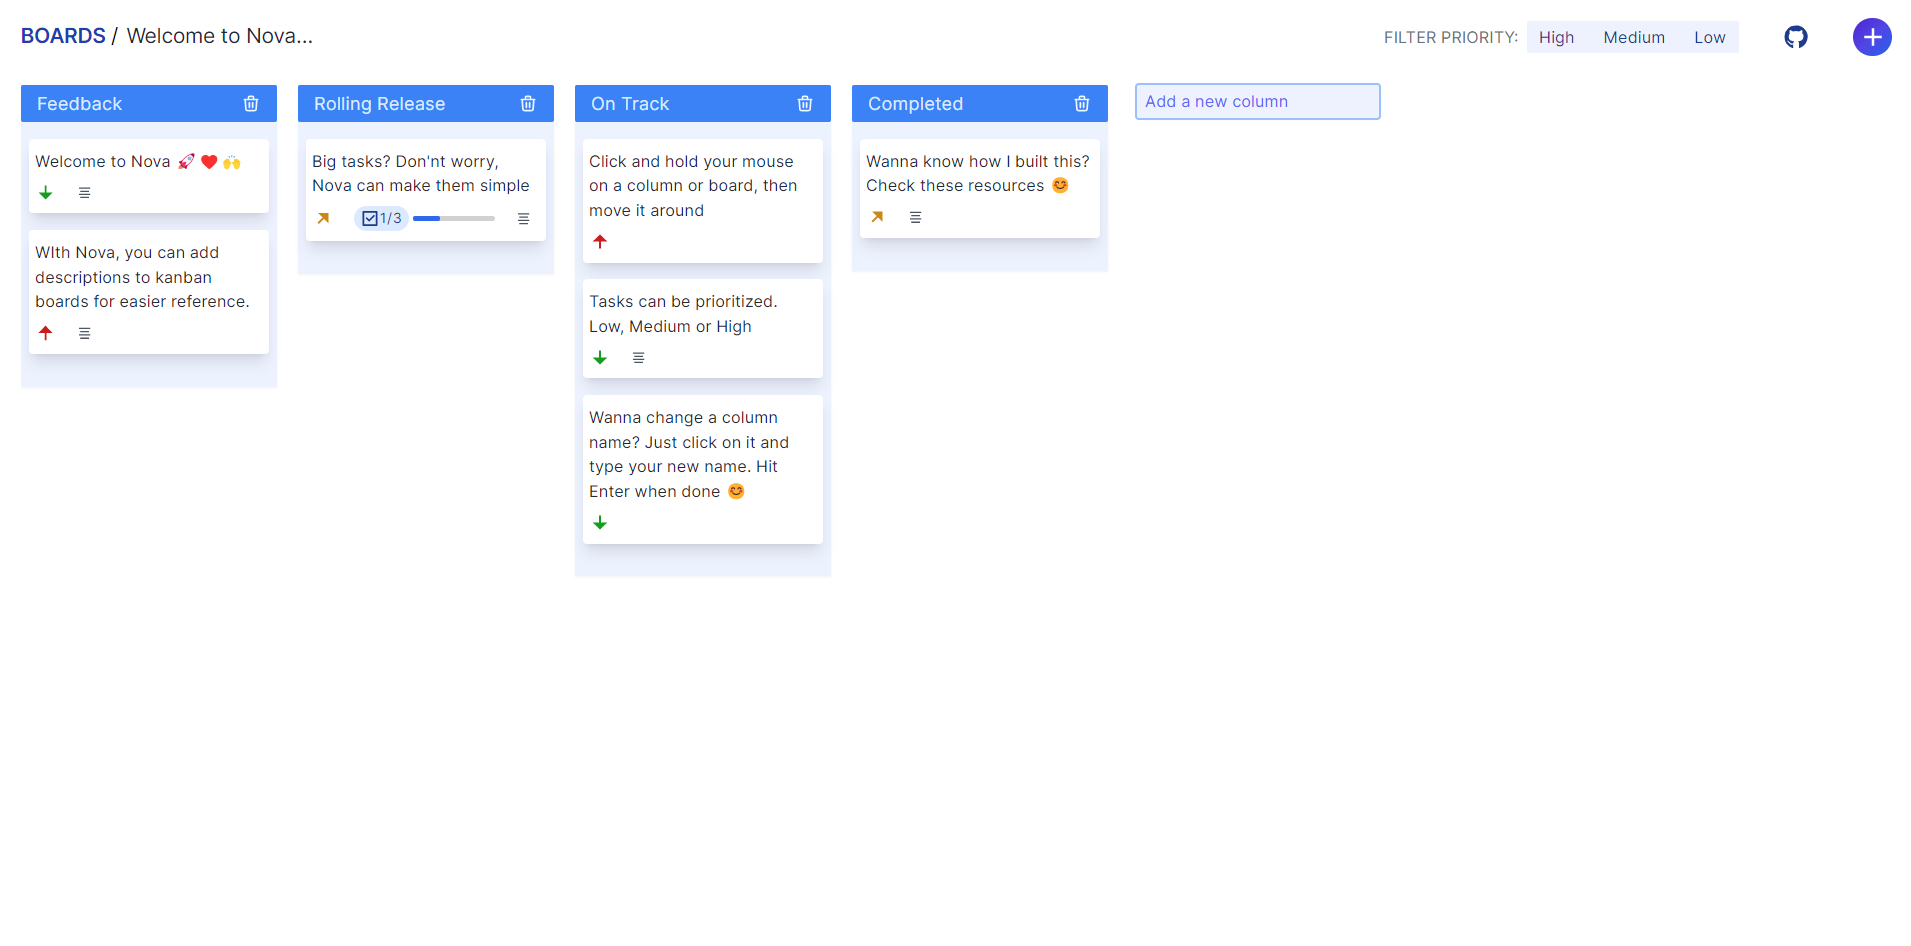Image resolution: width=1911 pixels, height=946 pixels.
Task: Click the trash icon on On Track column
Action: click(805, 104)
